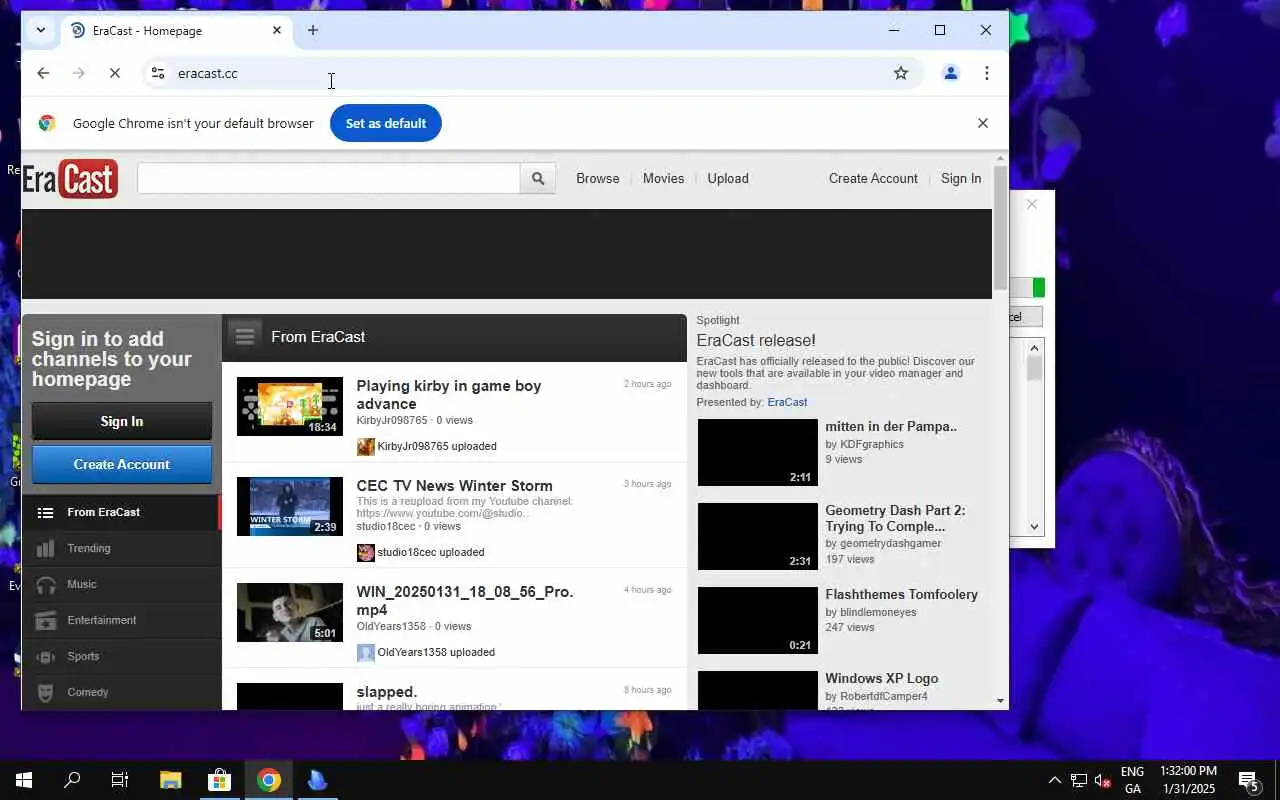Click the black Sign In button
The height and width of the screenshot is (800, 1280).
(x=122, y=421)
